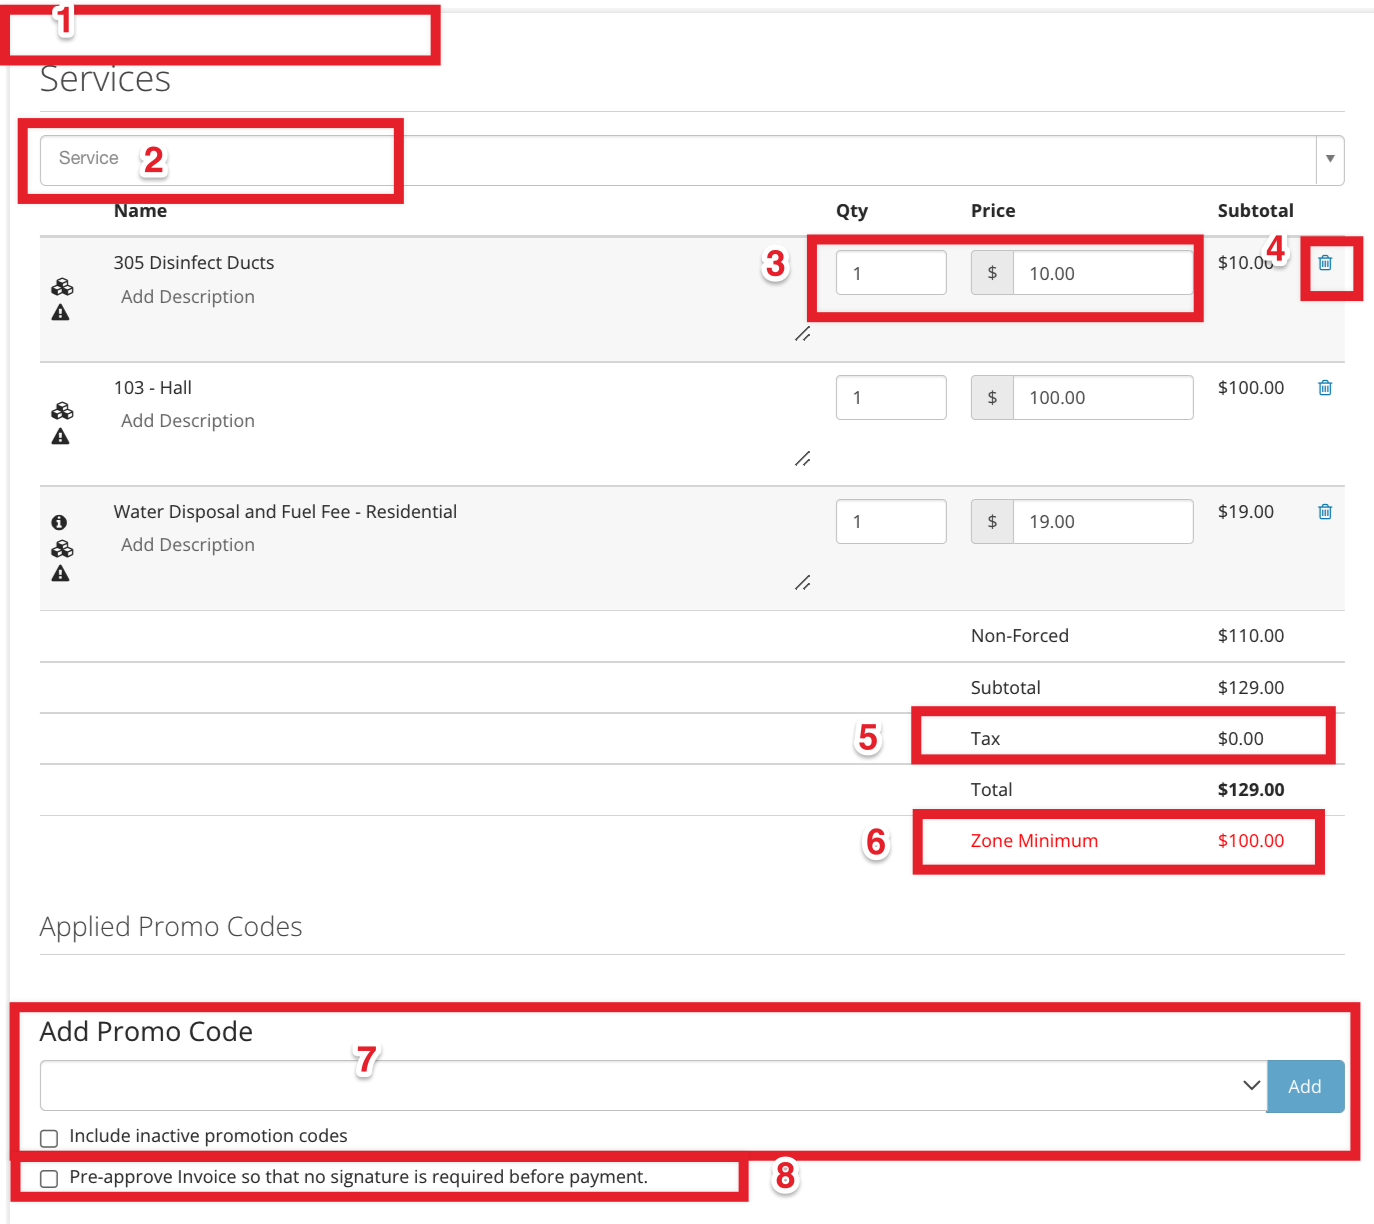Click the price field showing 100.00
Screen dimensions: 1374x1224
tap(1103, 398)
